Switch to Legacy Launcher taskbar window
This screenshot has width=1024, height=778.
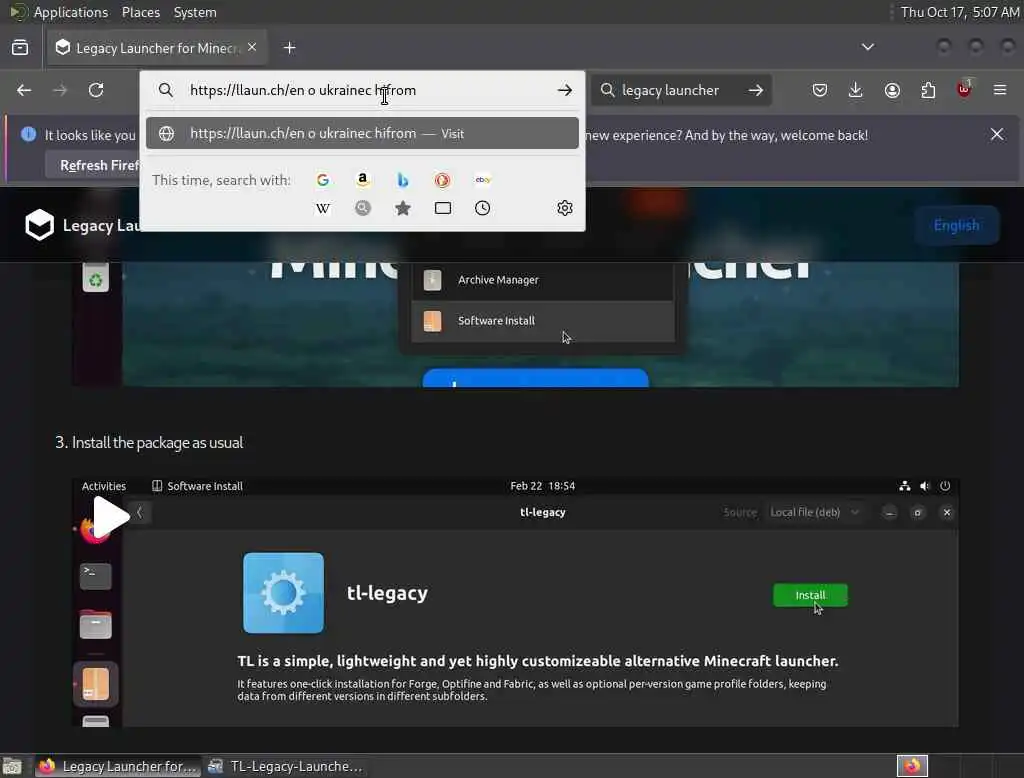click(x=118, y=766)
